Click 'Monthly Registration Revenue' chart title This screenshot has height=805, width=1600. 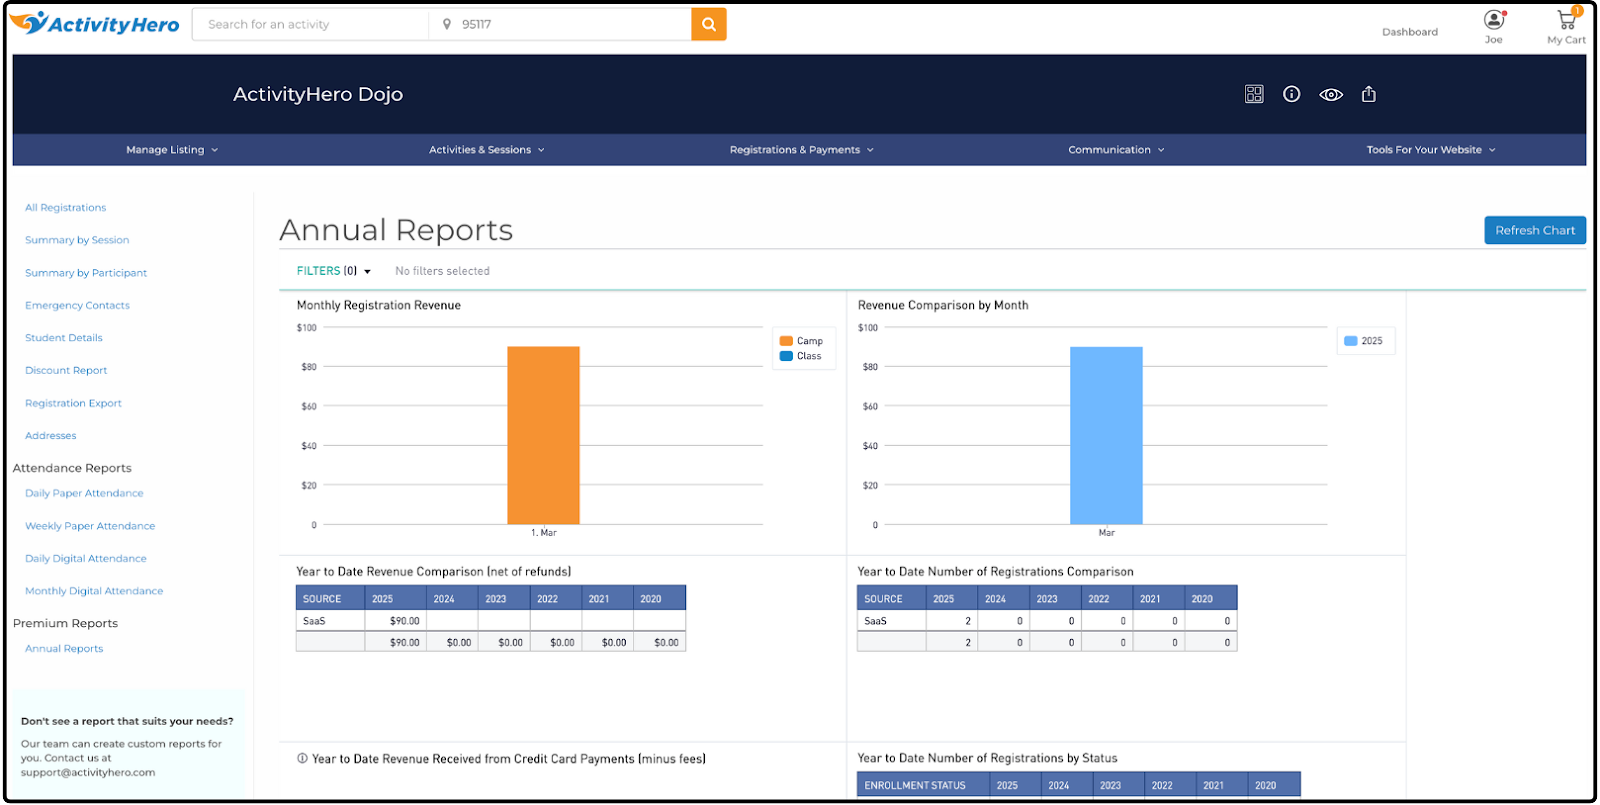coord(379,306)
